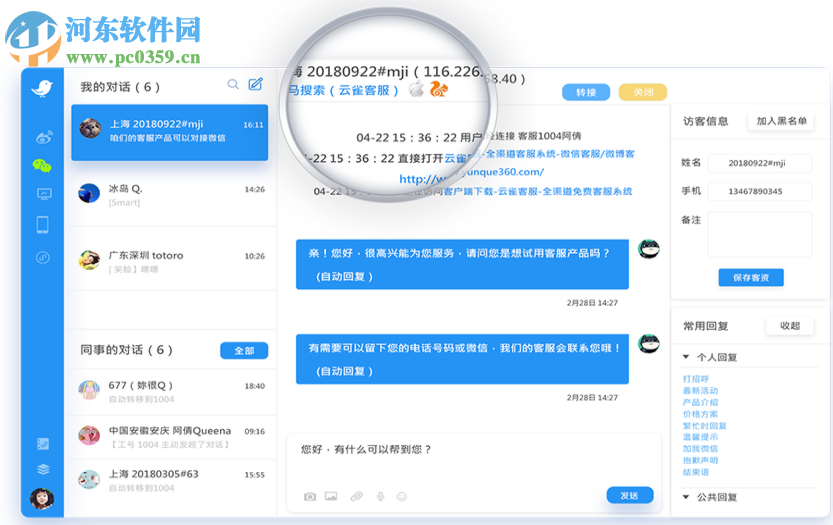Click the UC browser squirrel icon
This screenshot has width=833, height=525.
click(439, 89)
